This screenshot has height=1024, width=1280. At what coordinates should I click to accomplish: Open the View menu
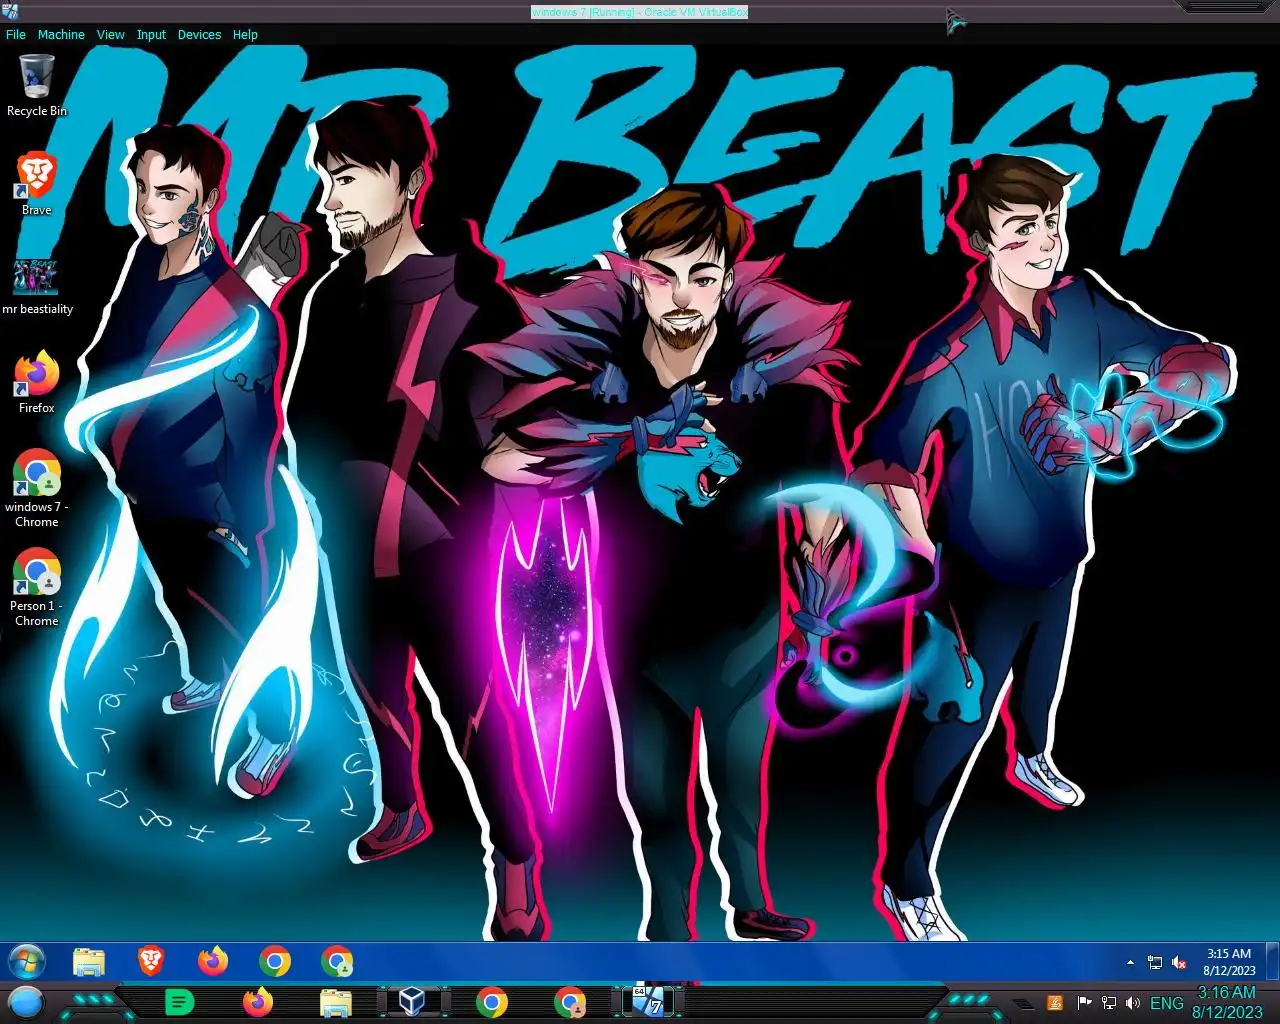click(110, 34)
